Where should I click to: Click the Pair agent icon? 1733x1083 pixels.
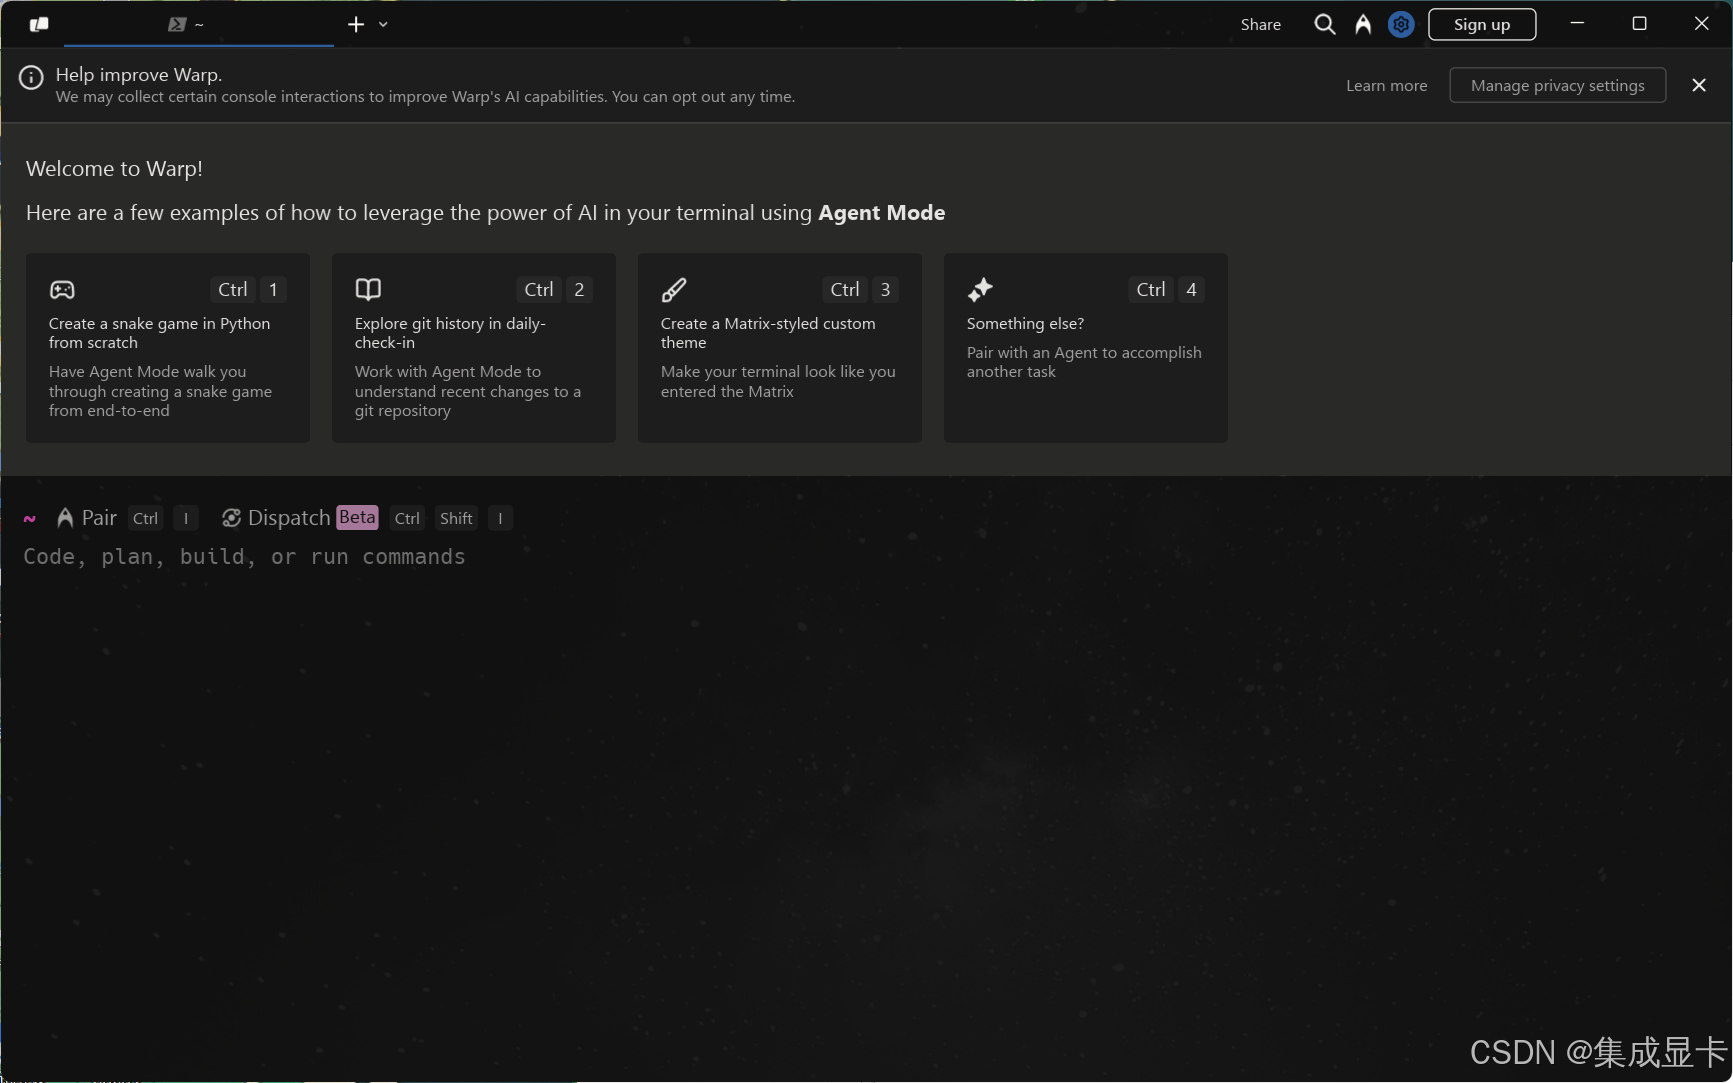tap(65, 518)
